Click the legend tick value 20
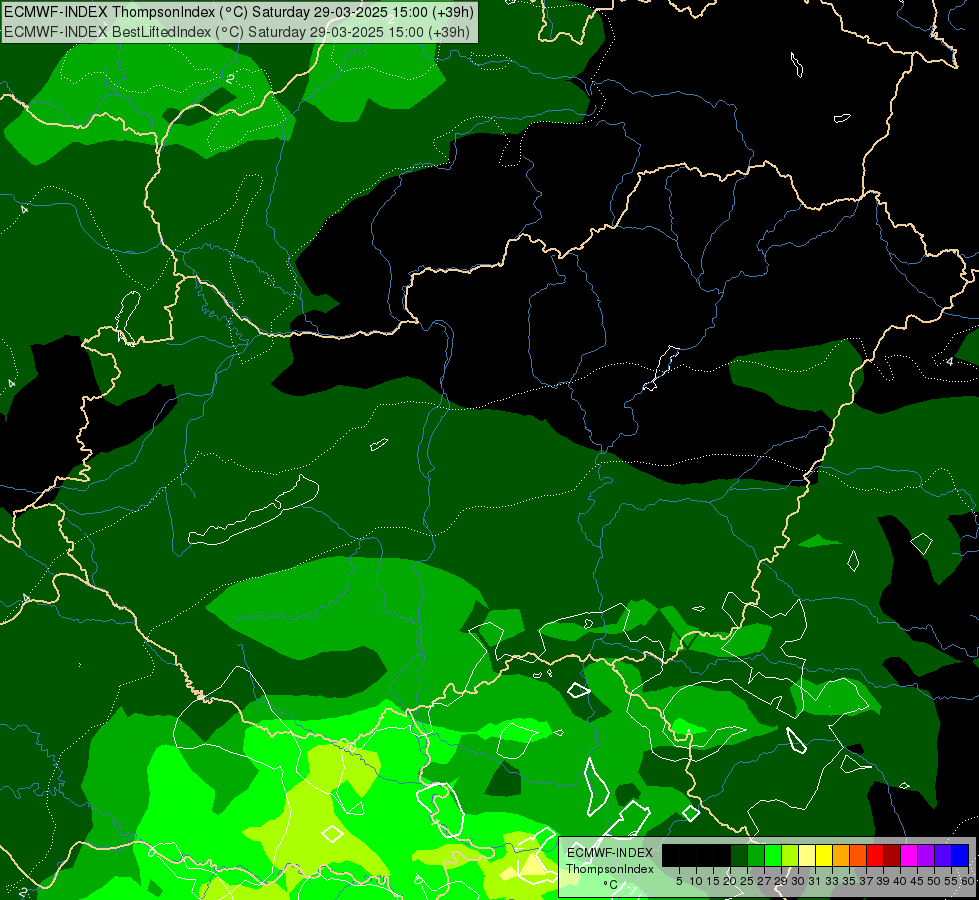Image resolution: width=979 pixels, height=900 pixels. pos(731,881)
